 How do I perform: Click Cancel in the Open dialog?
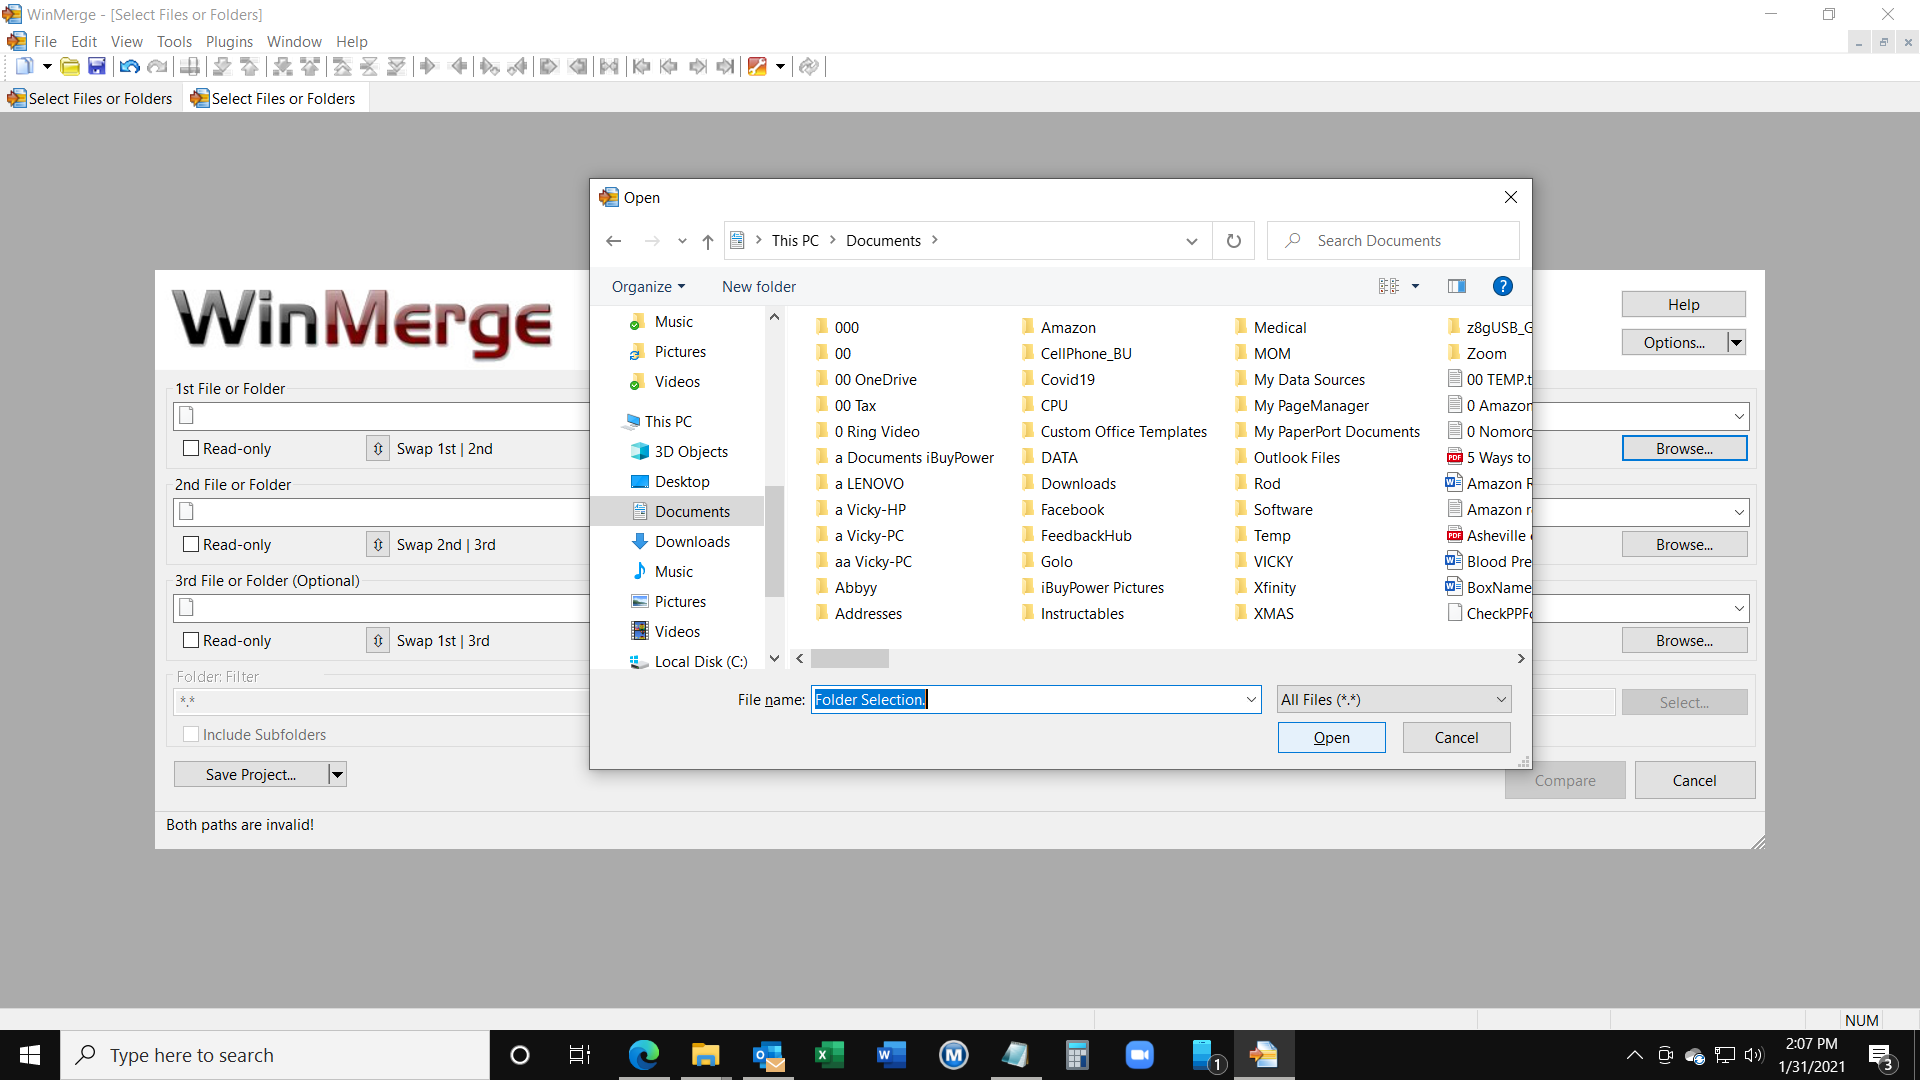coord(1456,737)
